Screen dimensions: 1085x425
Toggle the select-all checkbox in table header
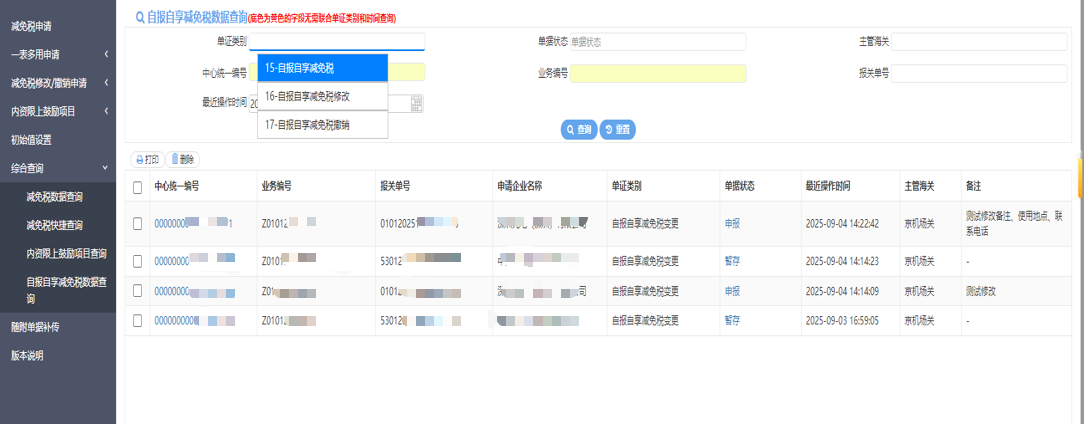138,187
